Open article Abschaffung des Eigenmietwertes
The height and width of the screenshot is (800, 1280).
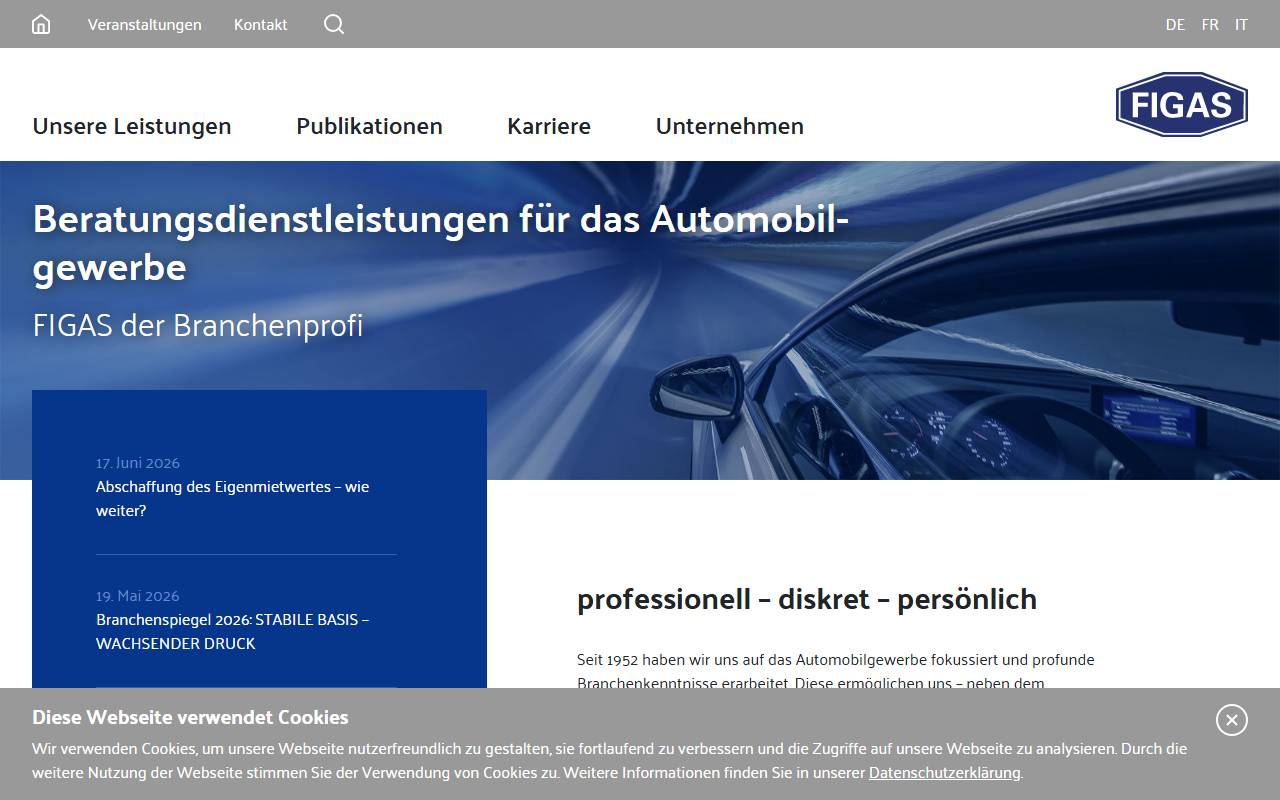(233, 499)
